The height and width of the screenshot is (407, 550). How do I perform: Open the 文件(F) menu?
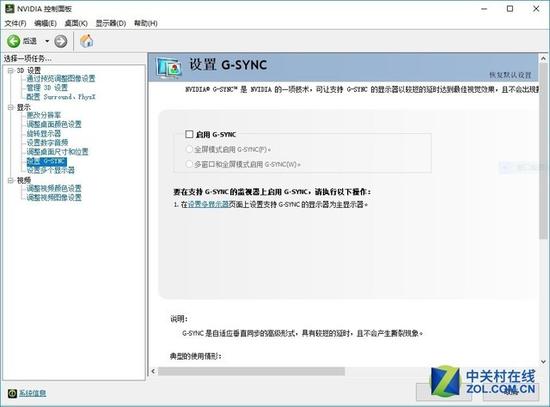(15, 23)
